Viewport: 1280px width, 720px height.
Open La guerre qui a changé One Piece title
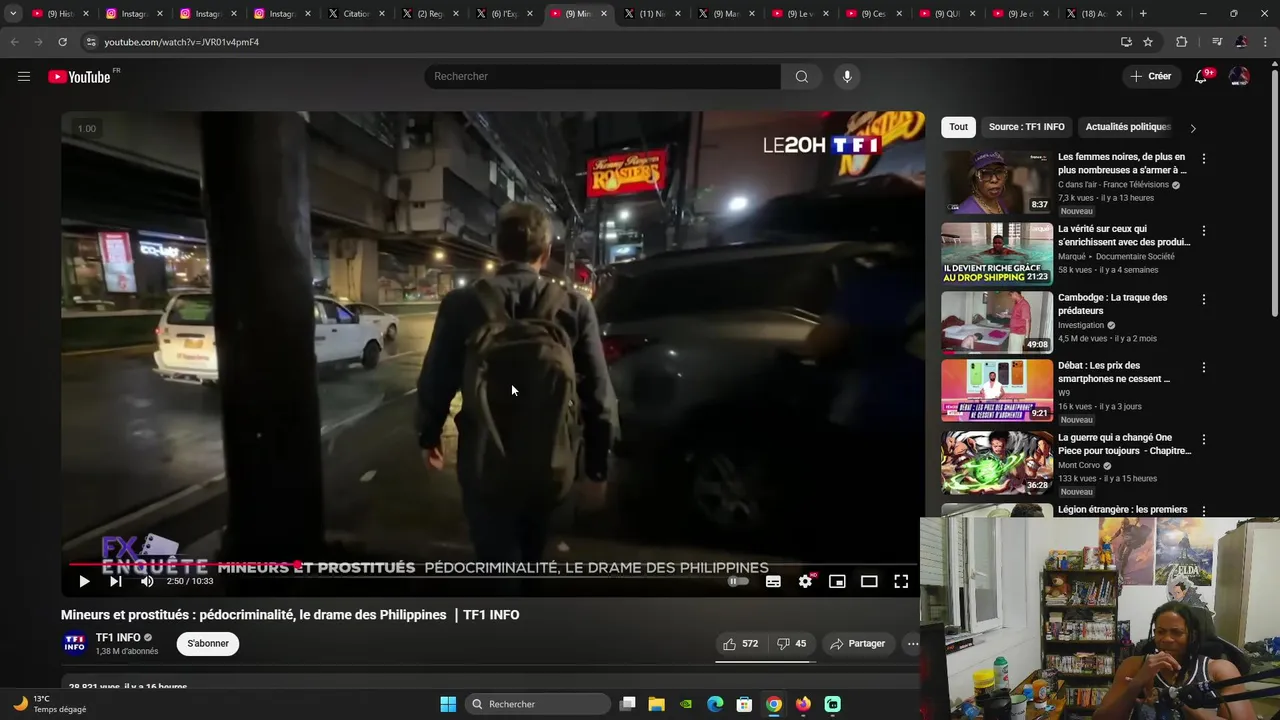point(1124,444)
